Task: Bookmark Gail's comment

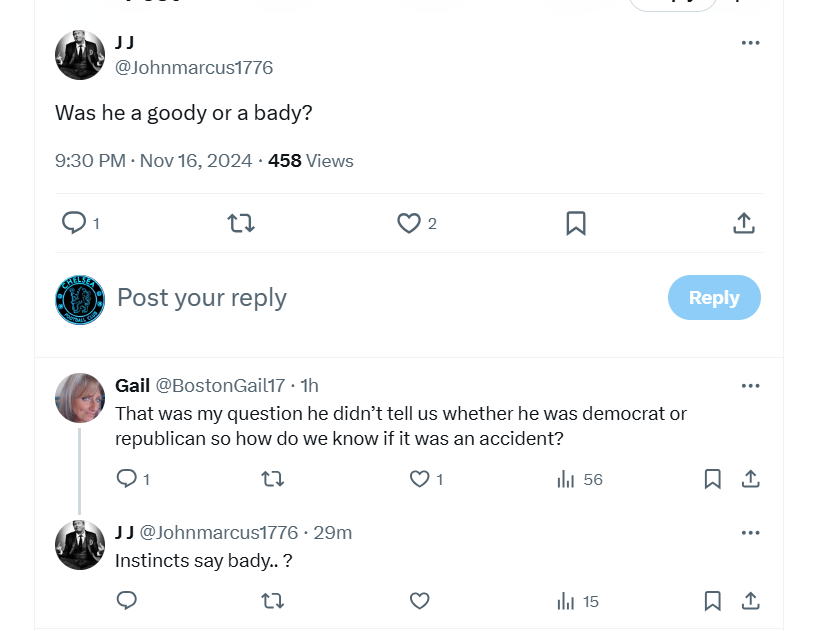Action: (x=712, y=479)
